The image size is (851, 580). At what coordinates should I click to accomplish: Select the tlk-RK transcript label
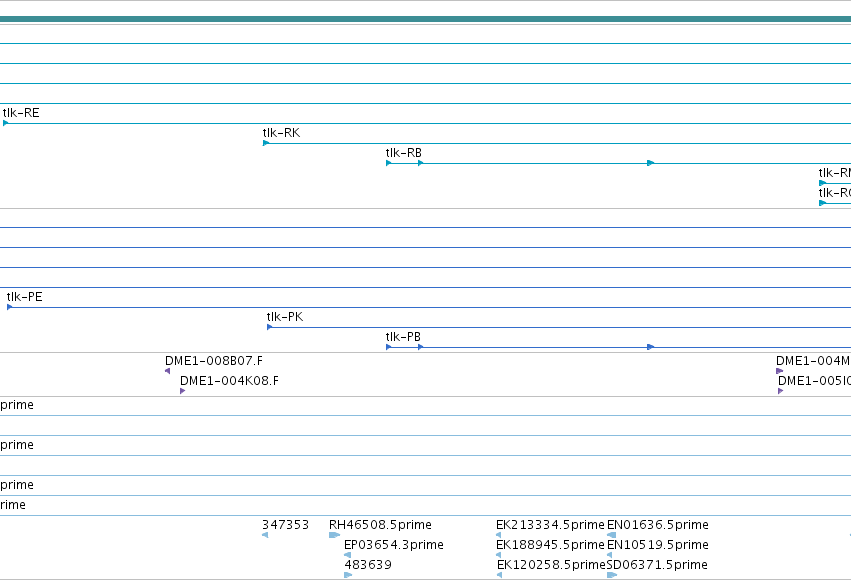[281, 133]
